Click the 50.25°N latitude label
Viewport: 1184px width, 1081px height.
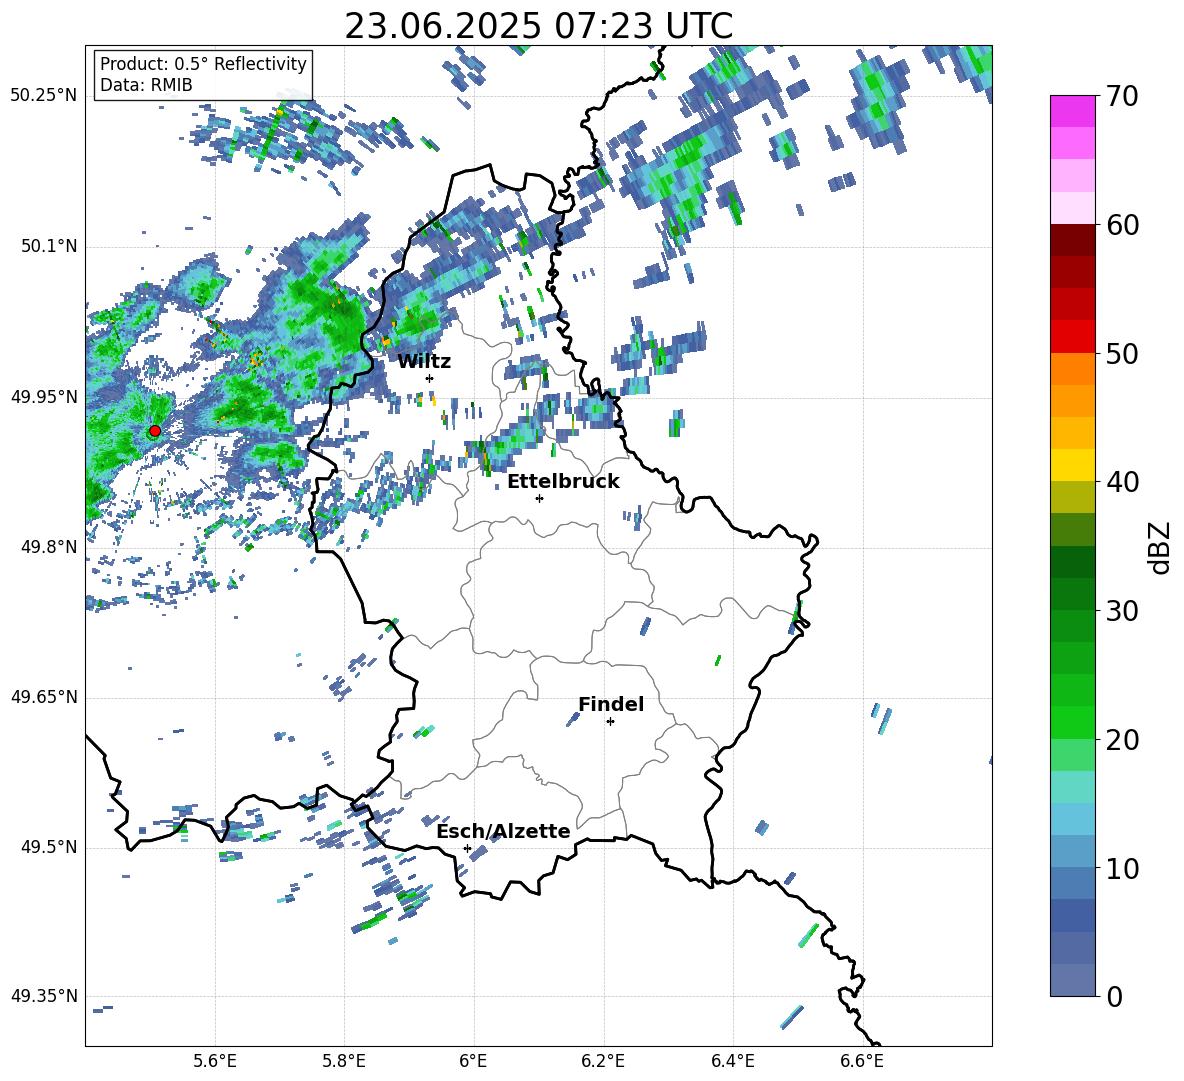[x=44, y=96]
